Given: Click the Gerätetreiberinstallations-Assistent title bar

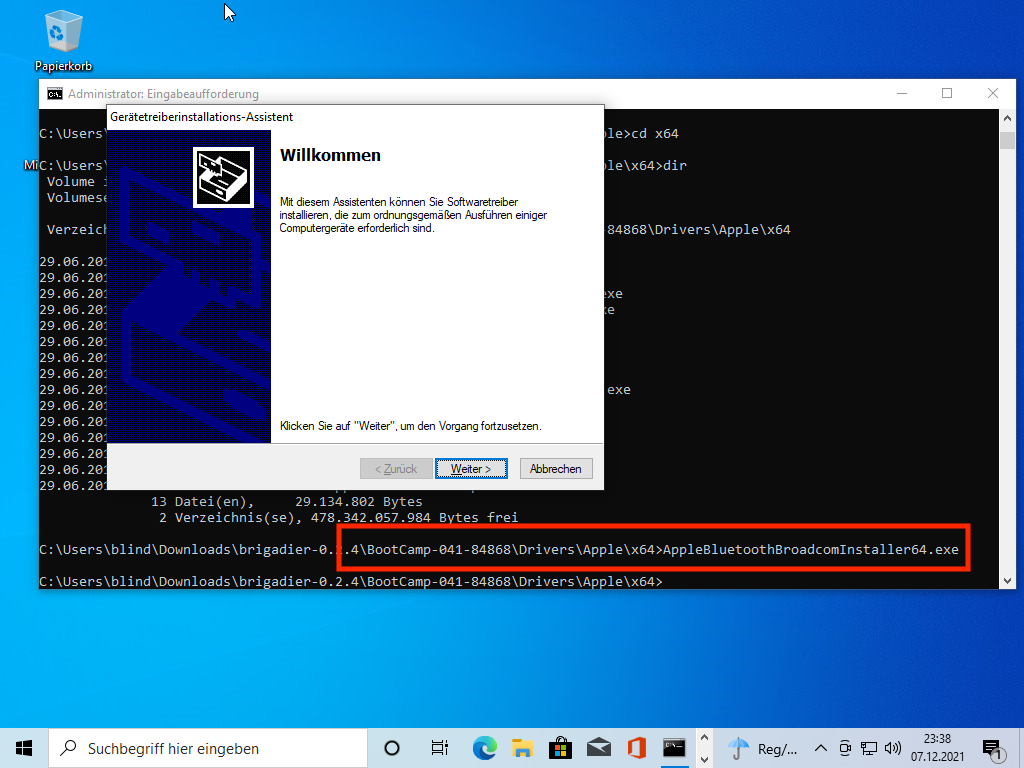Looking at the screenshot, I should click(355, 117).
